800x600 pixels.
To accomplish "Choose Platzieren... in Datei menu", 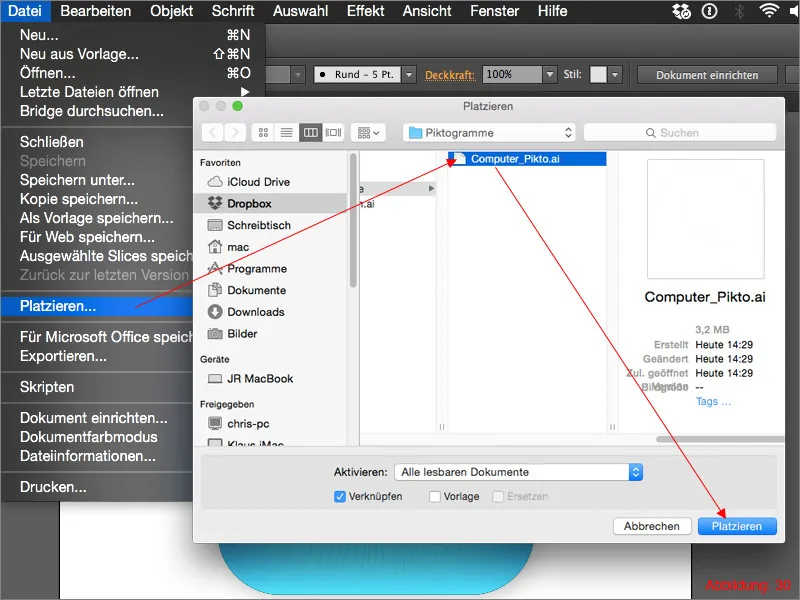I will (x=97, y=306).
